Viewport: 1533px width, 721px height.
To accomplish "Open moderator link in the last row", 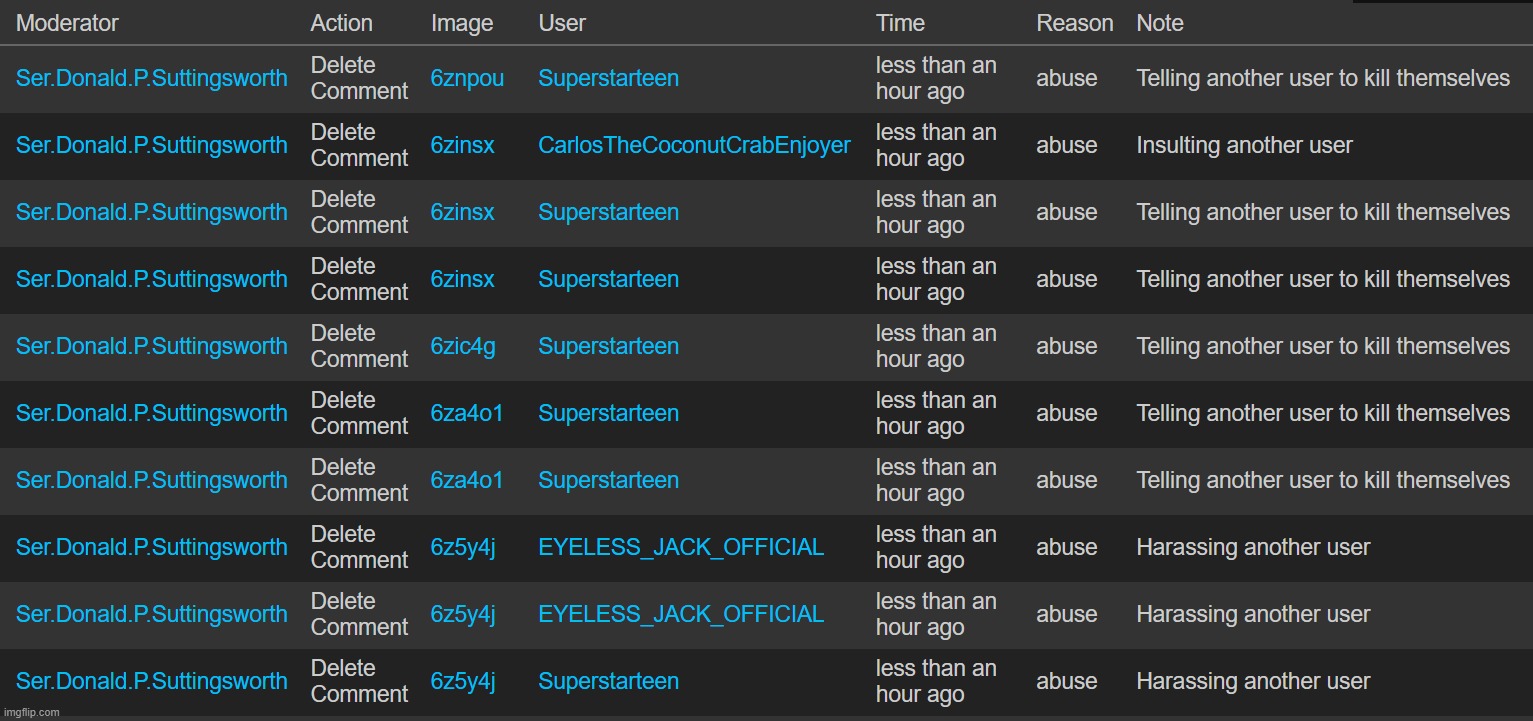I will [152, 681].
